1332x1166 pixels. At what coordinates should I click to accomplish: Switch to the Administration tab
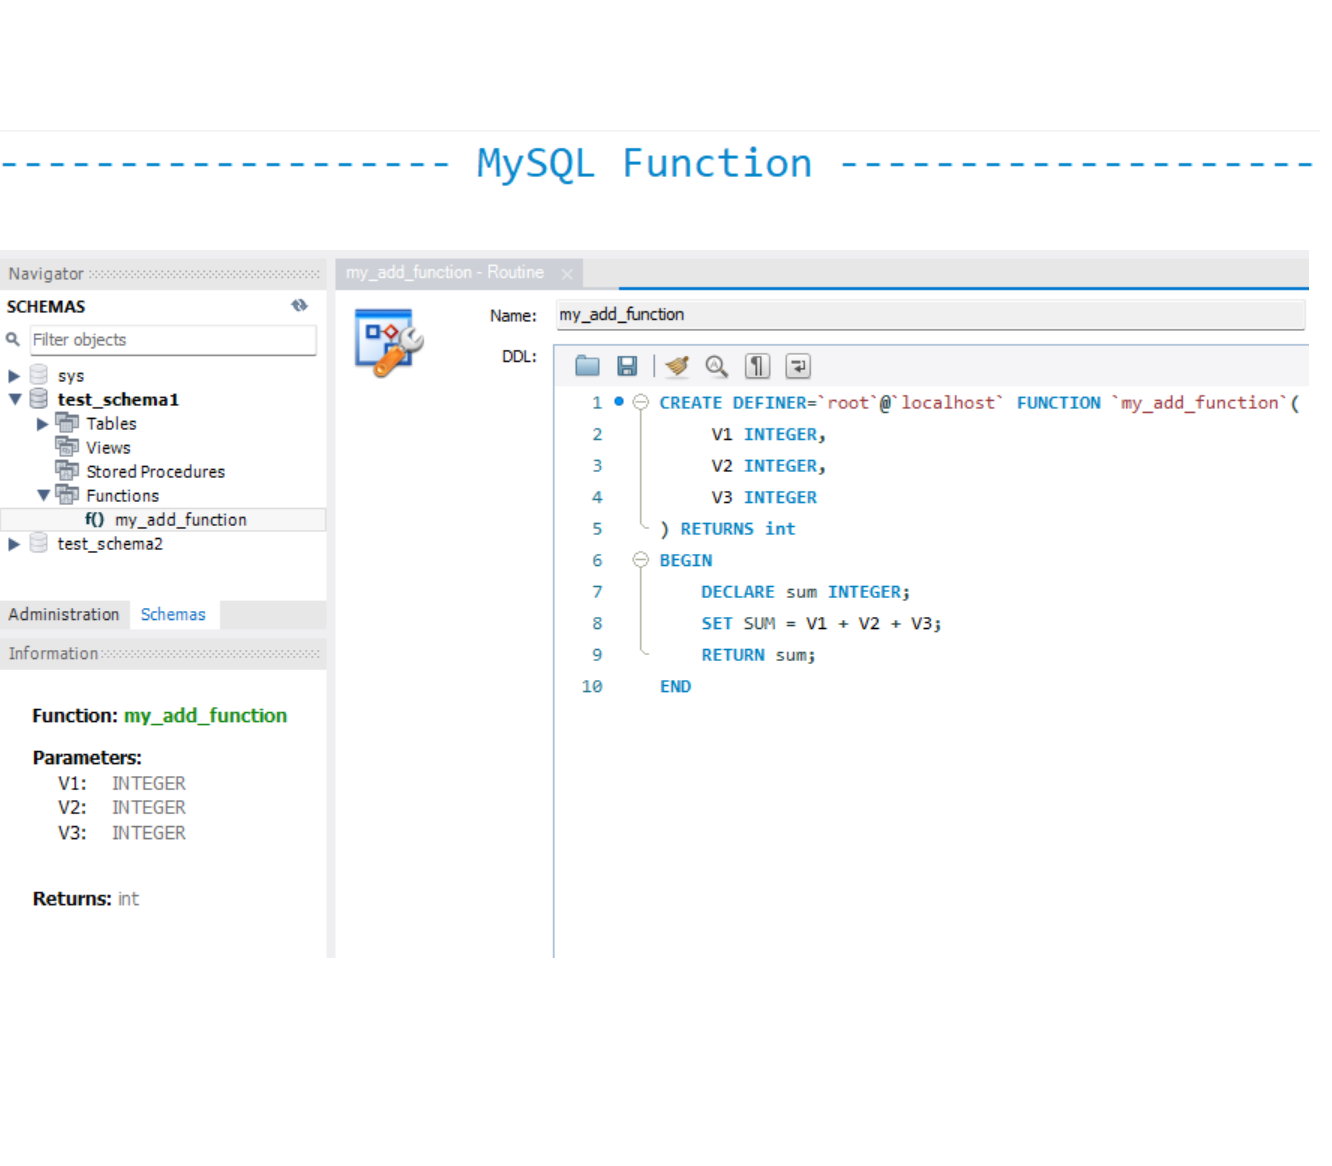[64, 614]
